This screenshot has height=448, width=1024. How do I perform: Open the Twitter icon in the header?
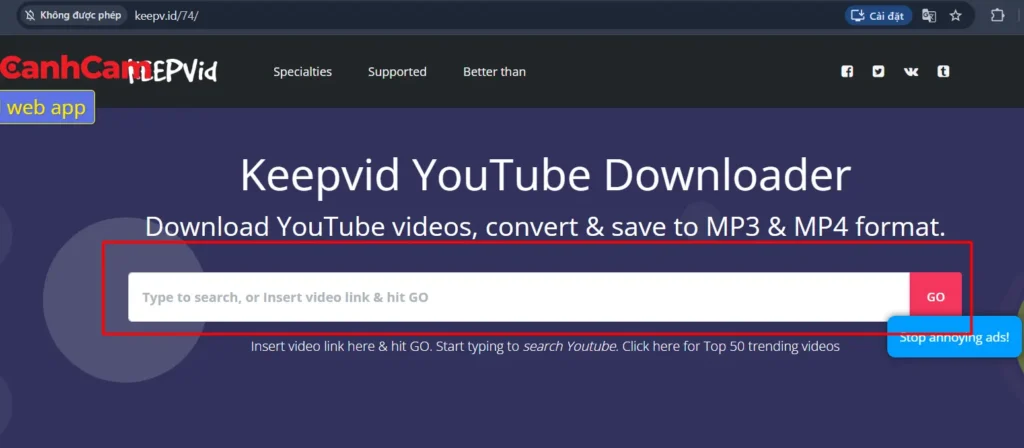(878, 72)
